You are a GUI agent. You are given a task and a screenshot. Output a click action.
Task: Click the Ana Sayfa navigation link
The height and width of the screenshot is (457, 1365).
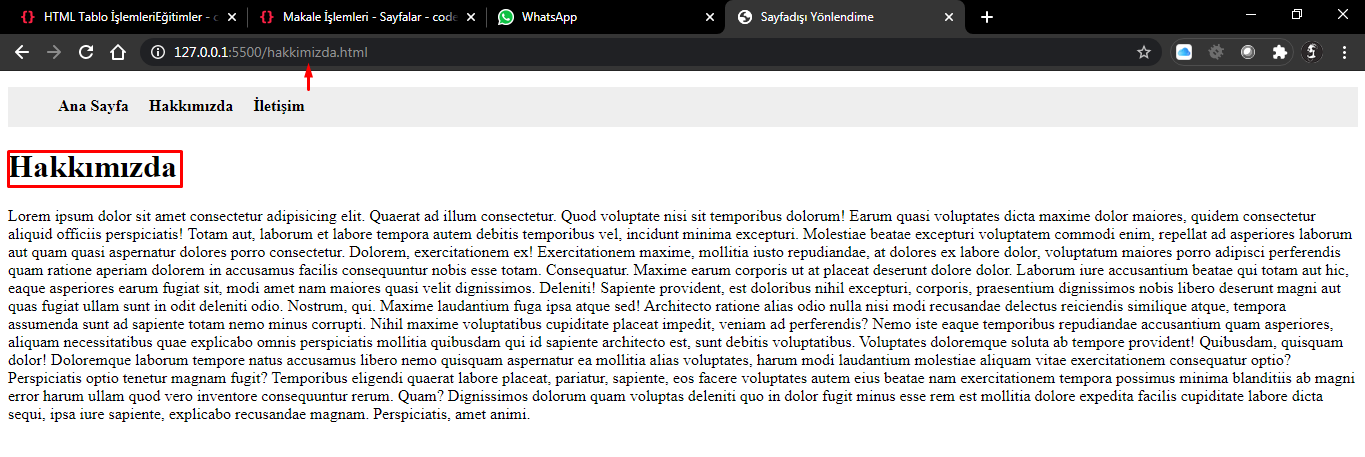[93, 106]
